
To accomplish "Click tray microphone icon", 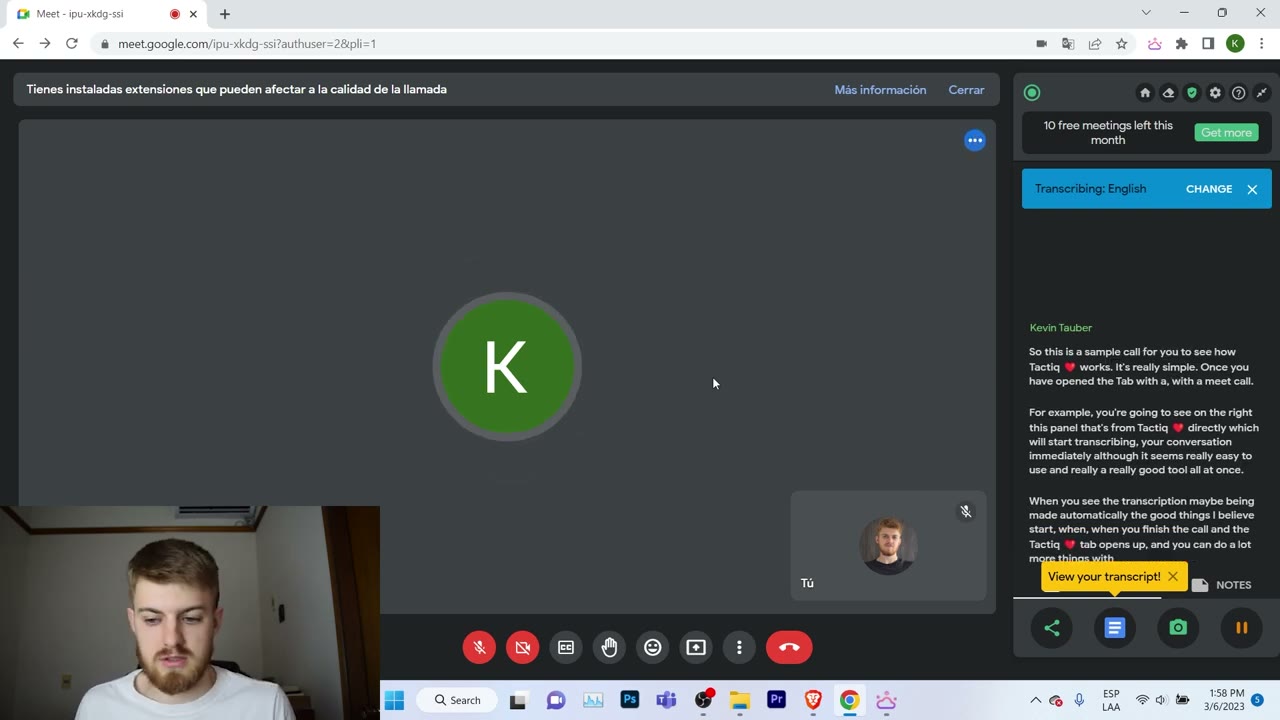I will pyautogui.click(x=1079, y=700).
